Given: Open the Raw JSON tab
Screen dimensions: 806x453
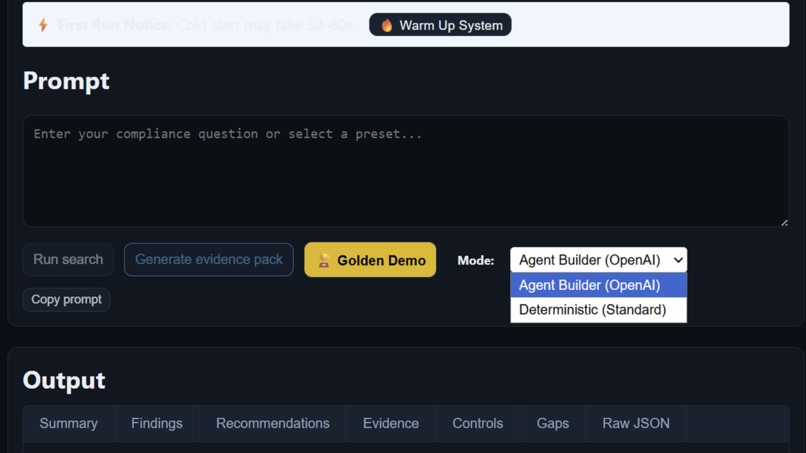Looking at the screenshot, I should pos(636,423).
